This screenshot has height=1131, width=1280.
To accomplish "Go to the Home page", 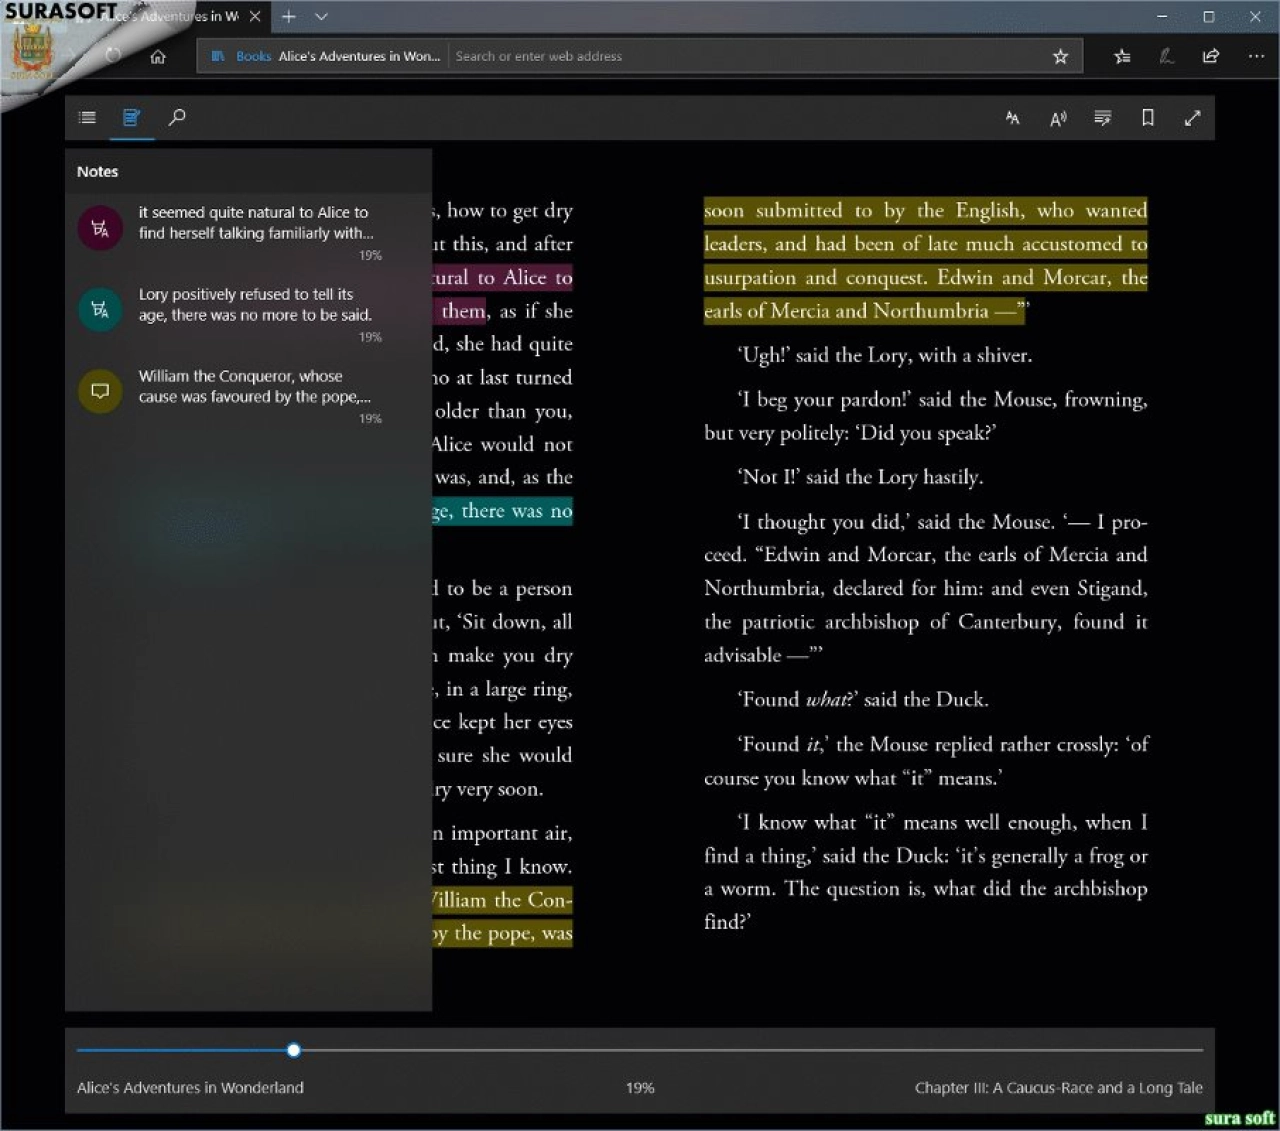I will click(158, 57).
